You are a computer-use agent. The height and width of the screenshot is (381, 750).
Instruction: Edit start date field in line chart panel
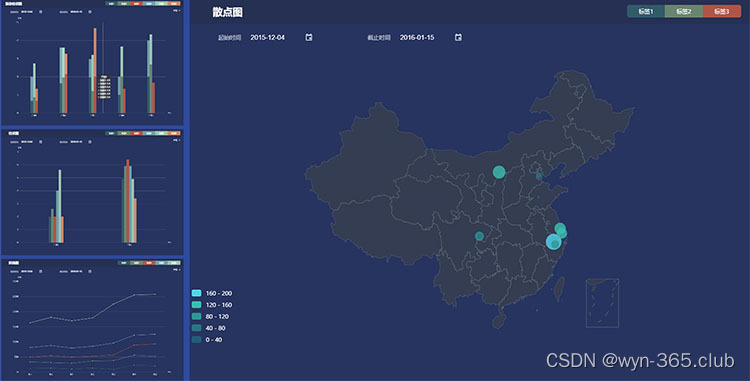click(x=27, y=272)
